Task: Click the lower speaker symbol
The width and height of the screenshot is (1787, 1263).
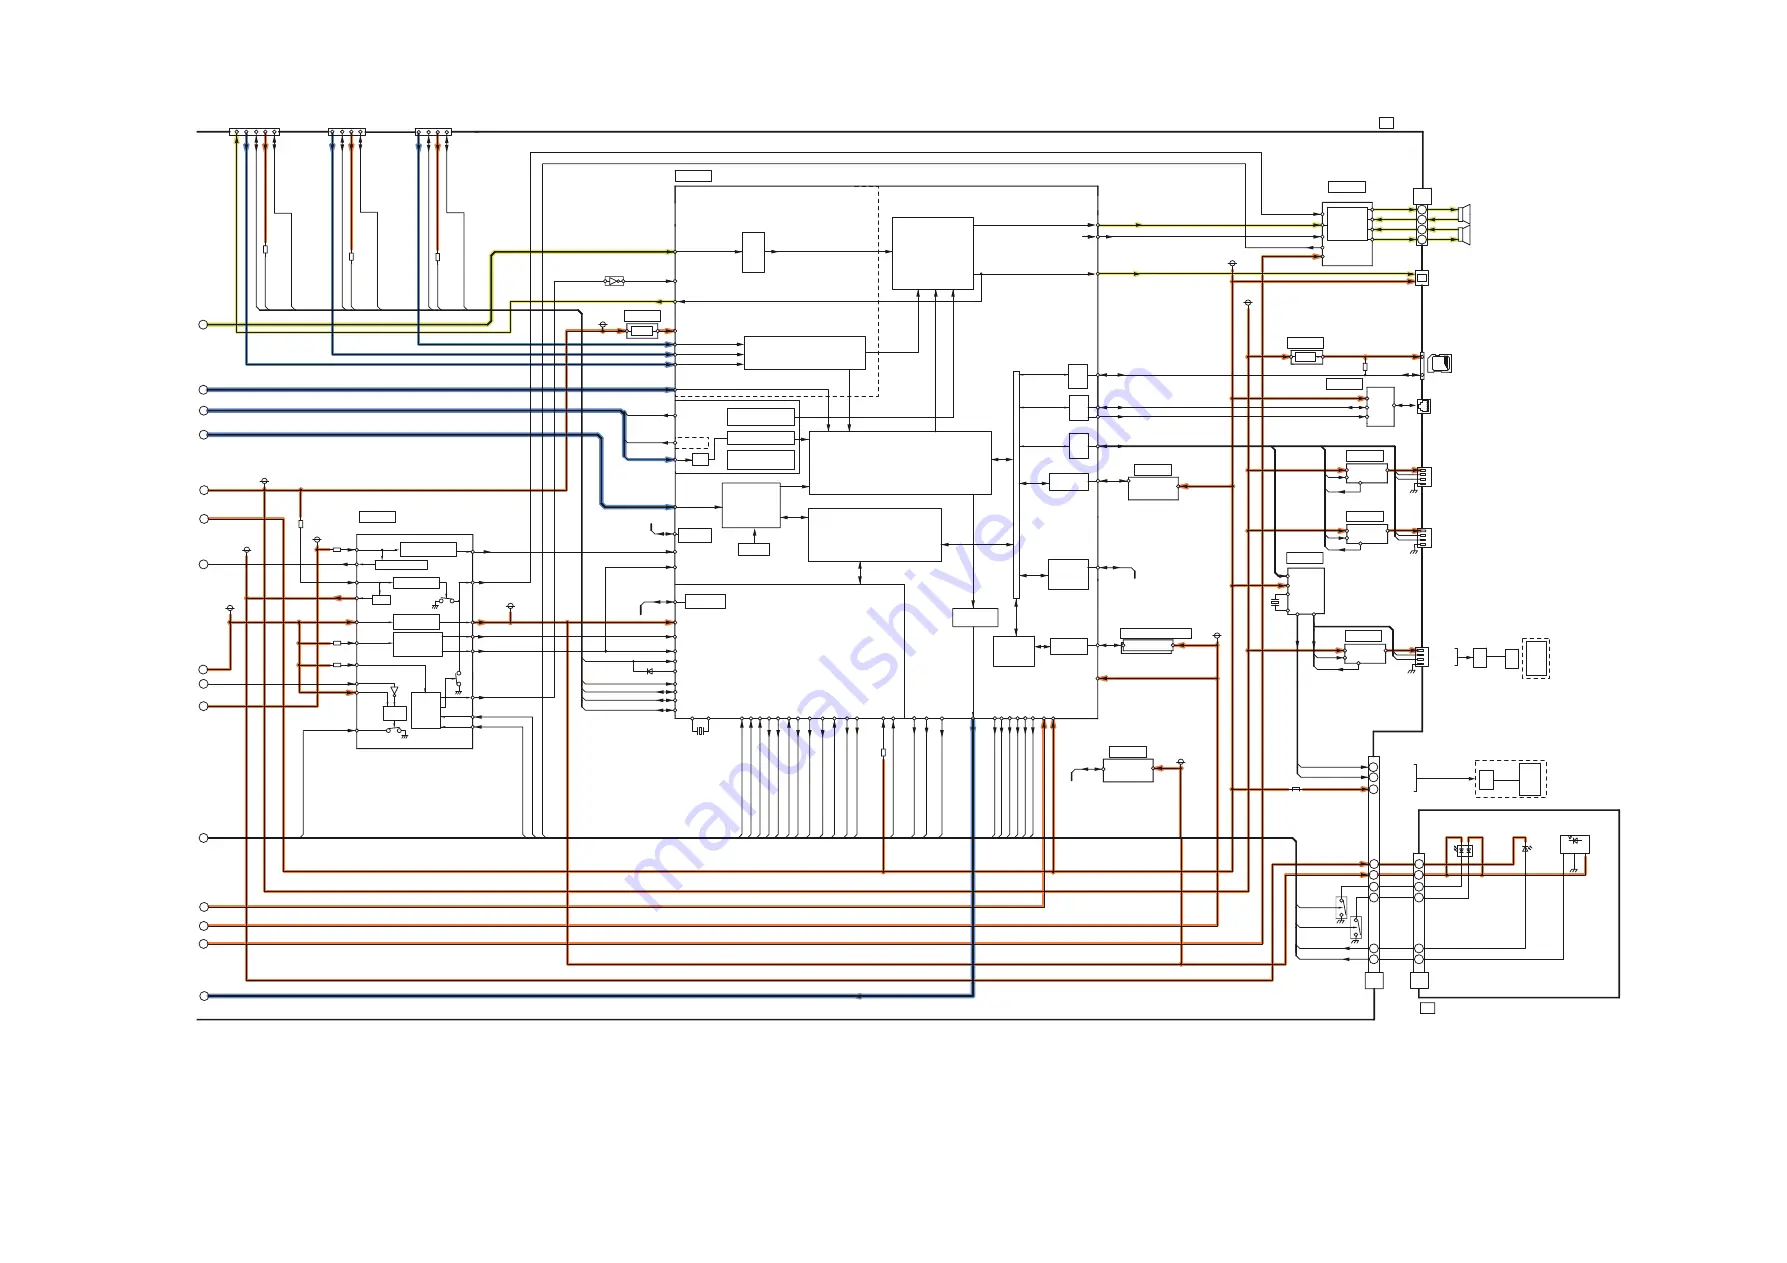Action: pos(1465,235)
